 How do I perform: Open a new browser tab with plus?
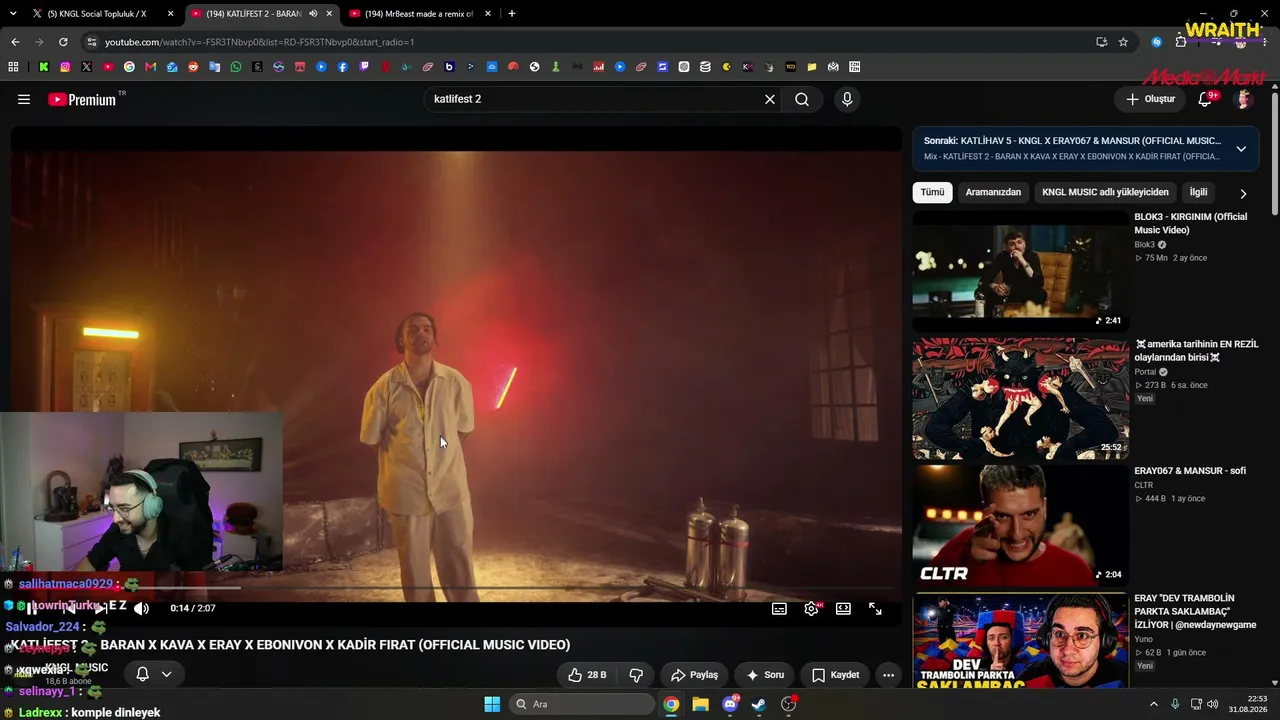(x=512, y=14)
